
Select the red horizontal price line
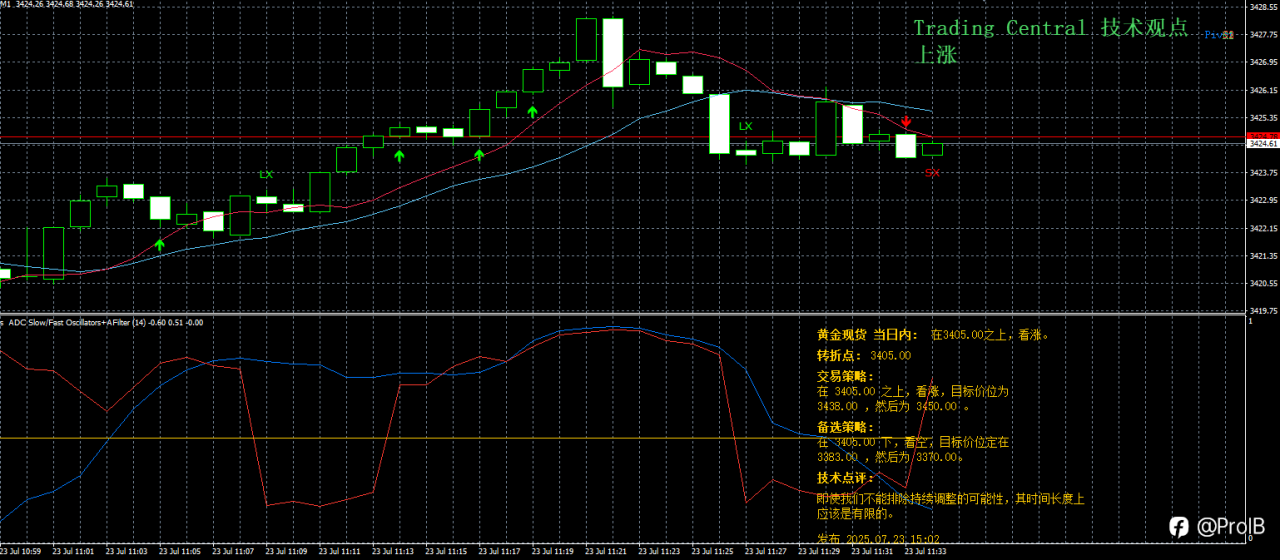pos(622,136)
